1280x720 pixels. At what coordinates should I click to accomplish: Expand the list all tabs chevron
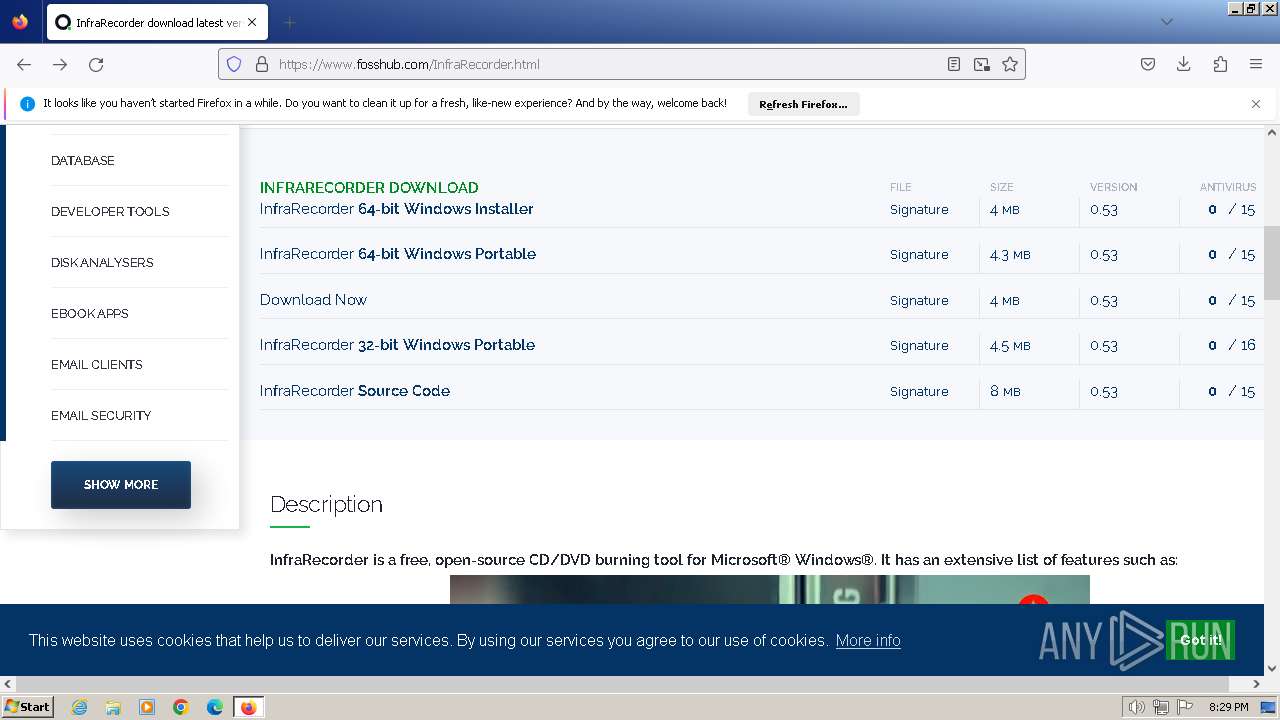pyautogui.click(x=1166, y=22)
